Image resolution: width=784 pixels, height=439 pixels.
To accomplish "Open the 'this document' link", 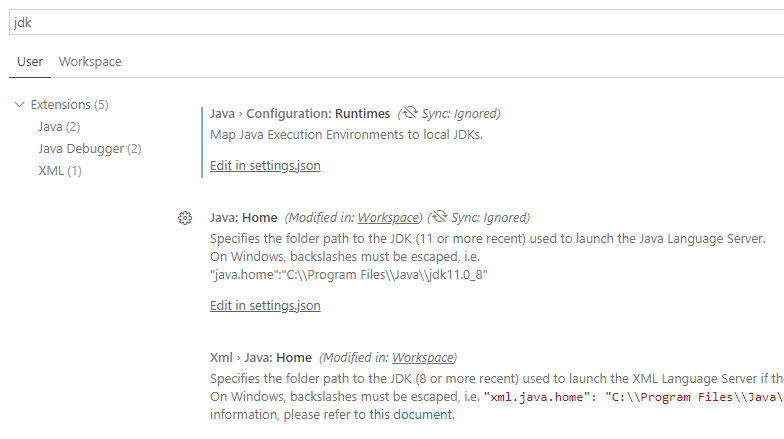I will coord(410,414).
